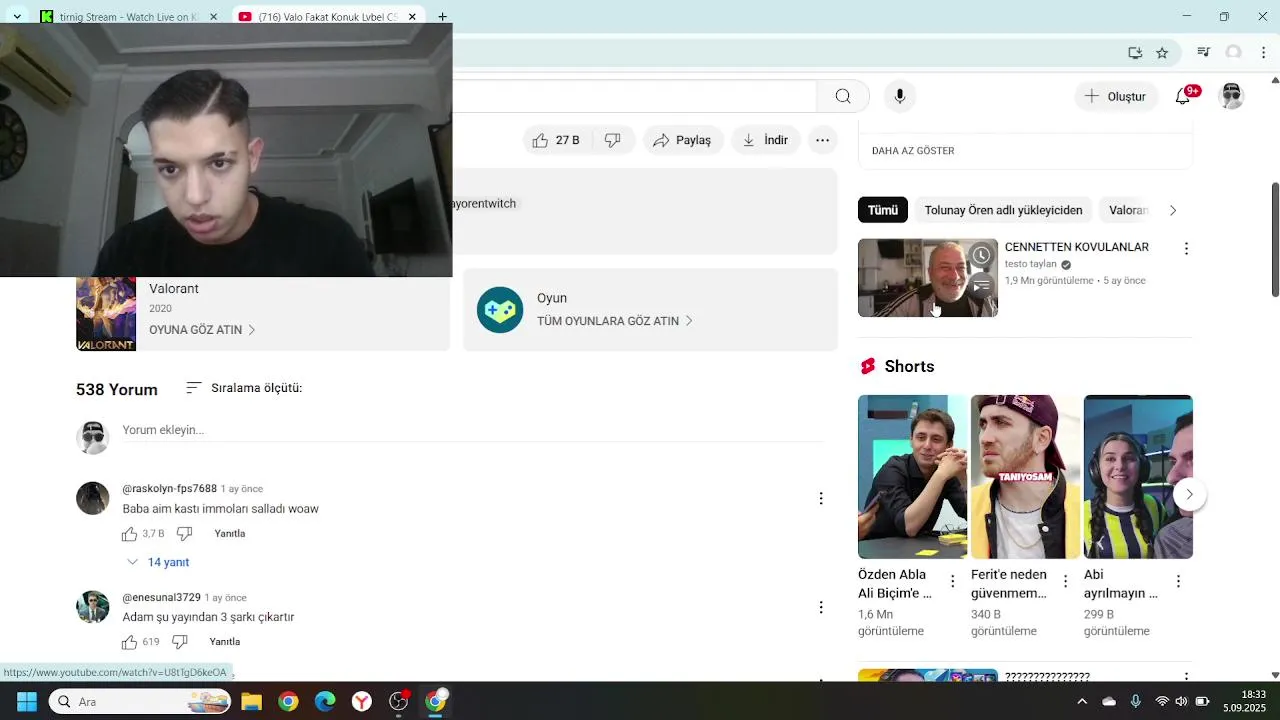Click the CENNETTEN KOVULANLAR video title
This screenshot has height=720, width=1280.
(x=1076, y=247)
